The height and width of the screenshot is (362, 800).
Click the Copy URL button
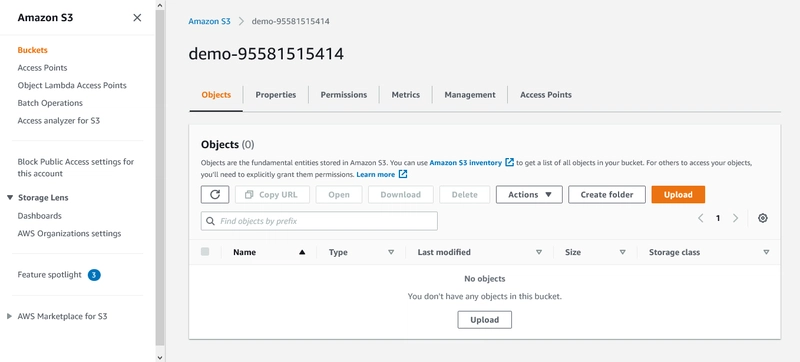tap(272, 195)
